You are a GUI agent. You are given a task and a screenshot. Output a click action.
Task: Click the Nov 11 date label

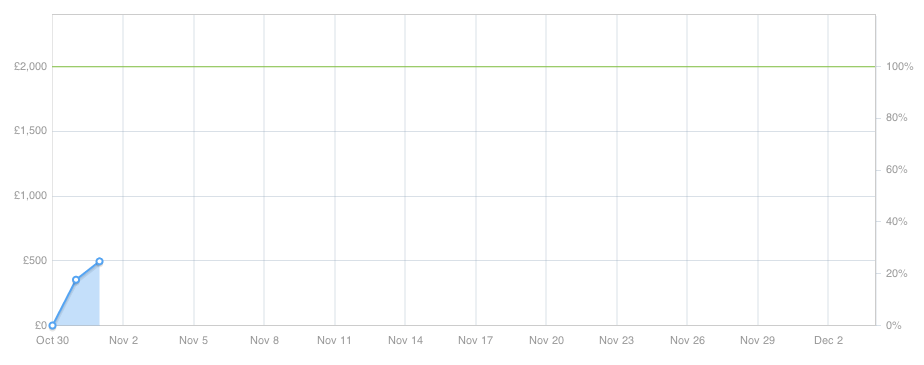(334, 340)
